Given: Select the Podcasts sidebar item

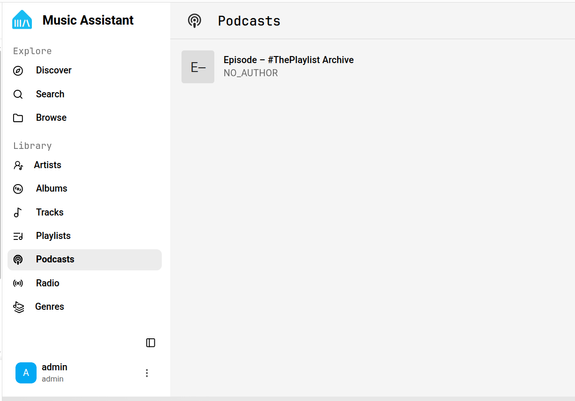Looking at the screenshot, I should coord(84,260).
